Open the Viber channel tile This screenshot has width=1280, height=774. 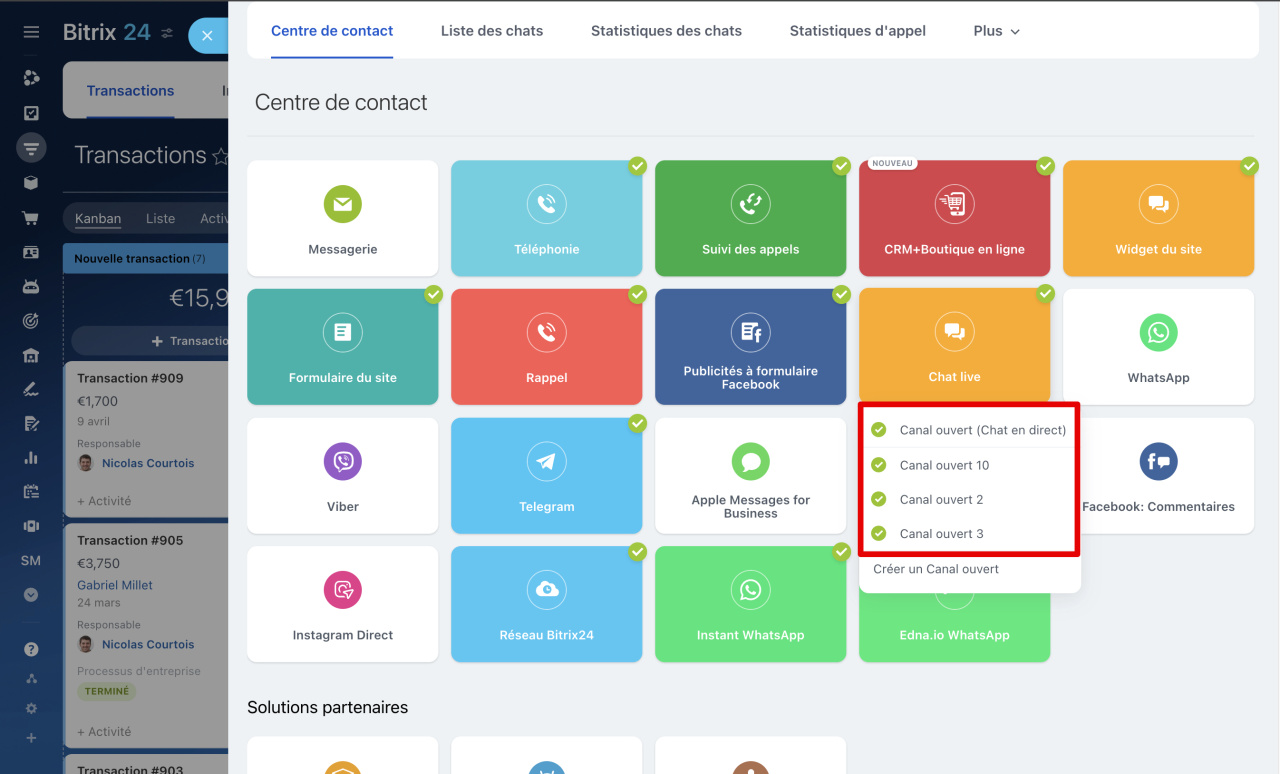[343, 475]
